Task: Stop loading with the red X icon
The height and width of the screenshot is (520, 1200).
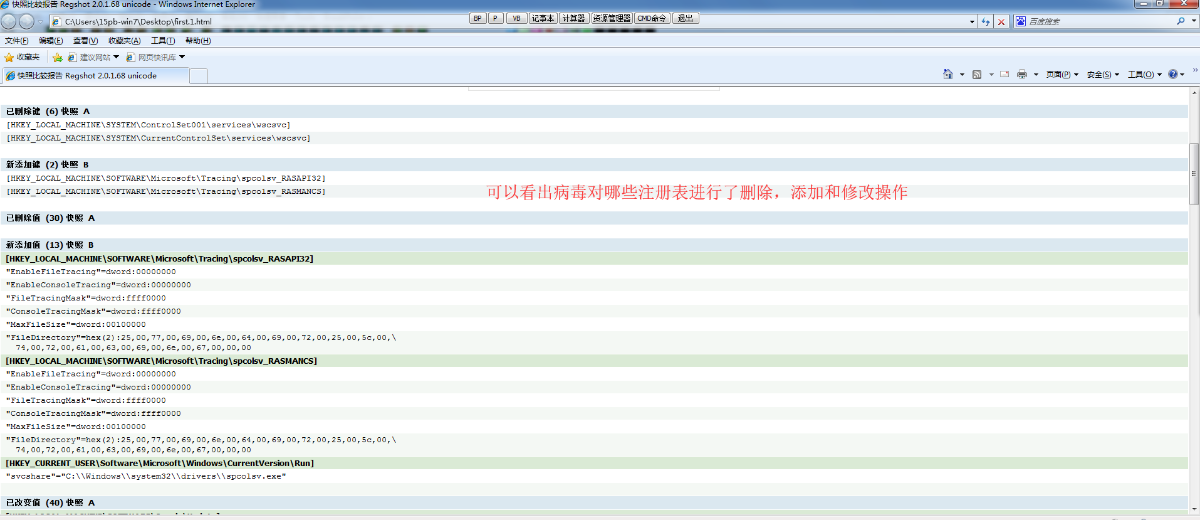Action: [1001, 21]
